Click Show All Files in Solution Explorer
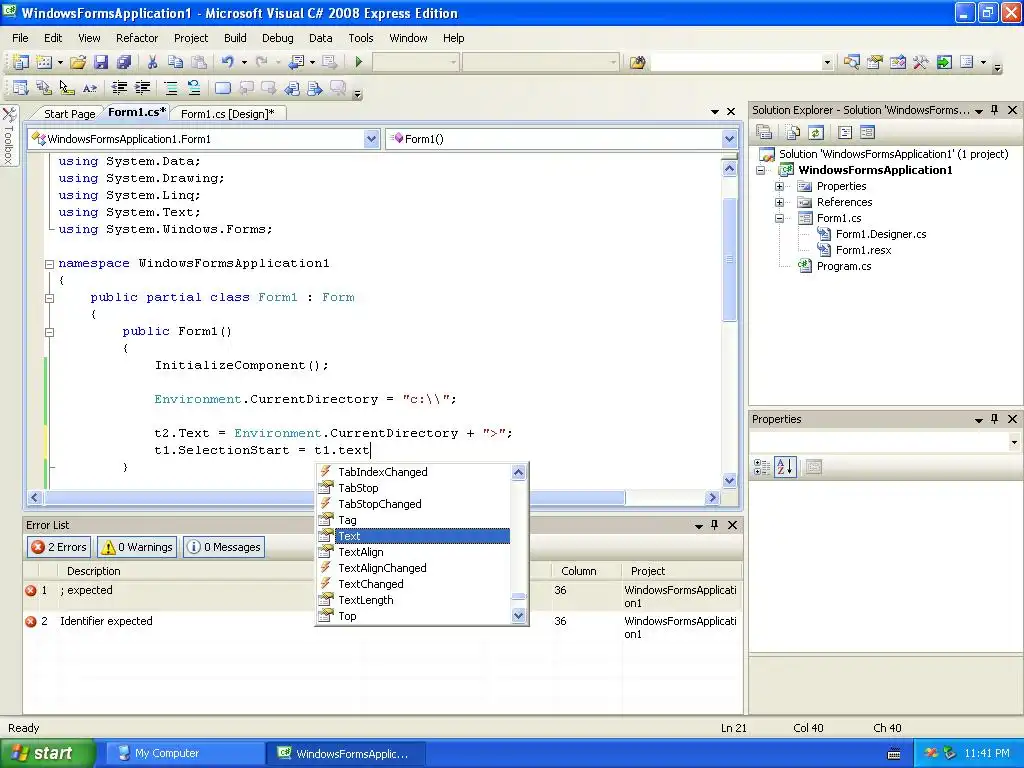Image resolution: width=1024 pixels, height=768 pixels. [792, 133]
